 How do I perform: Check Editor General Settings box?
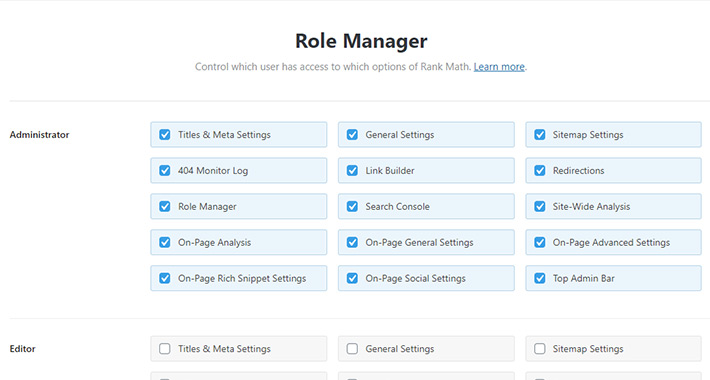tap(352, 349)
